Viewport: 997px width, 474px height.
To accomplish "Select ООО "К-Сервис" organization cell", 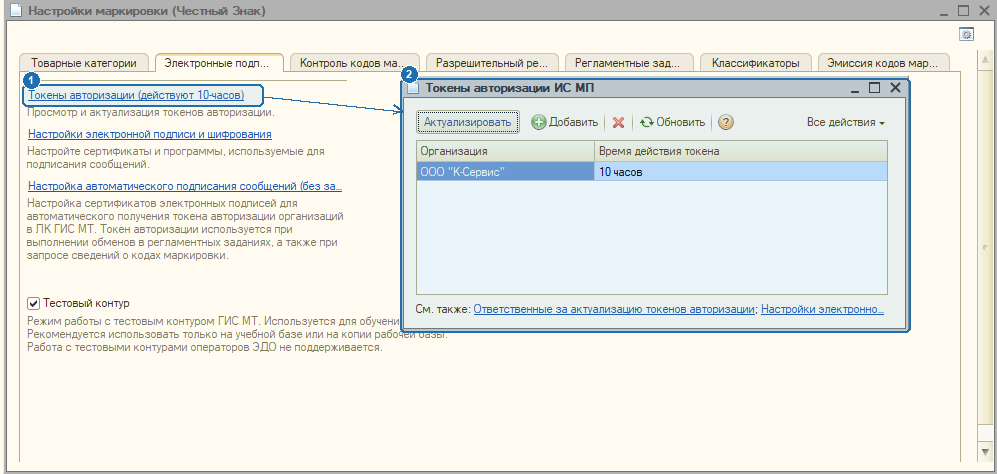I will [x=505, y=172].
